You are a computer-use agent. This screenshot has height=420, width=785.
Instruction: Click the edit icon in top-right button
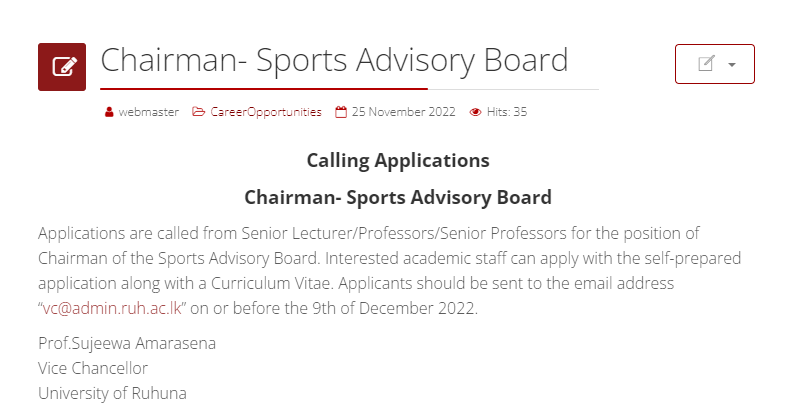706,64
